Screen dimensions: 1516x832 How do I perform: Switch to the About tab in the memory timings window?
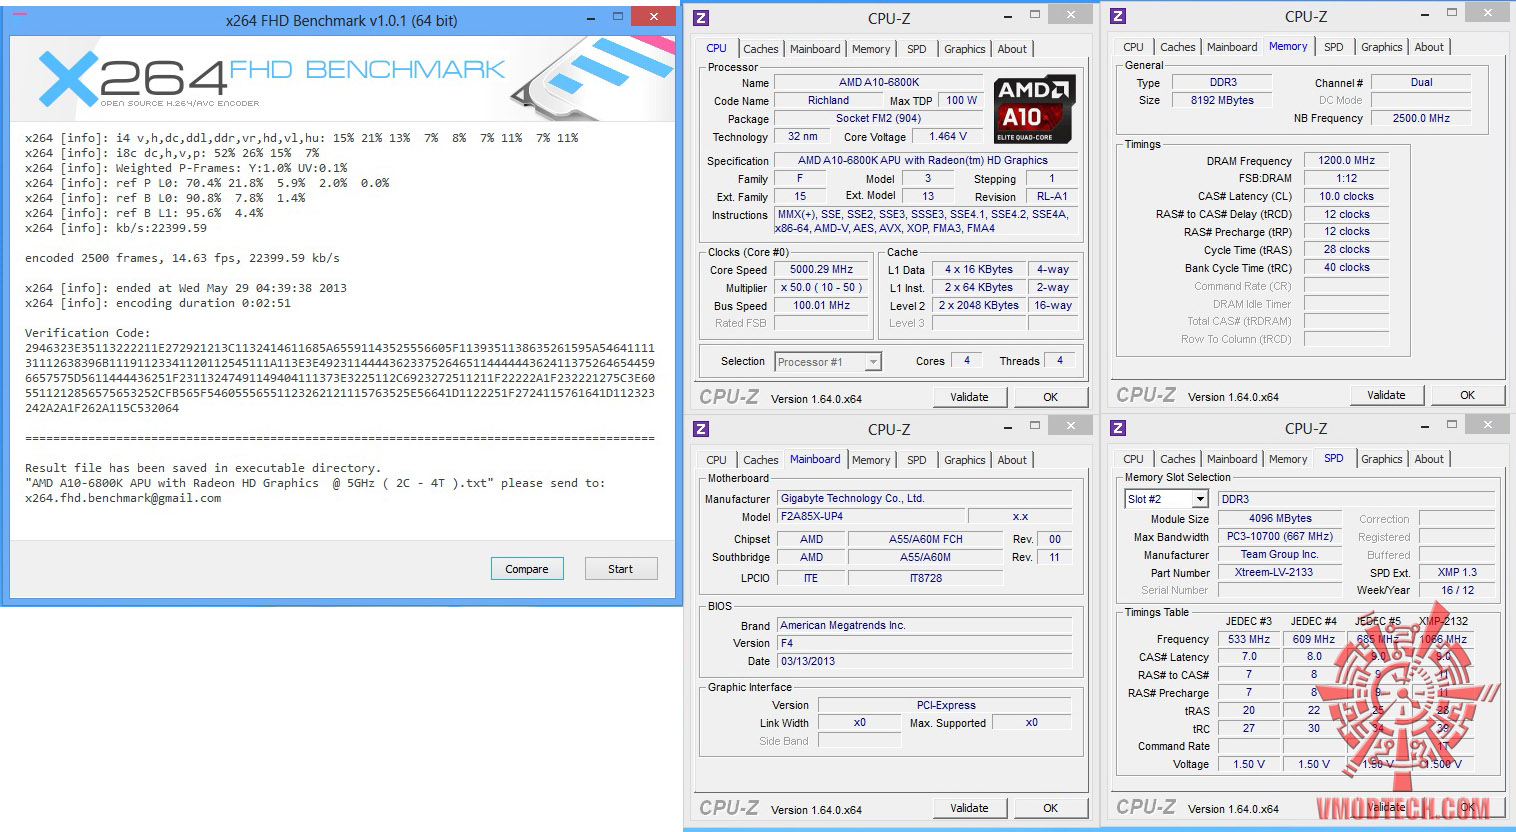click(x=1429, y=47)
